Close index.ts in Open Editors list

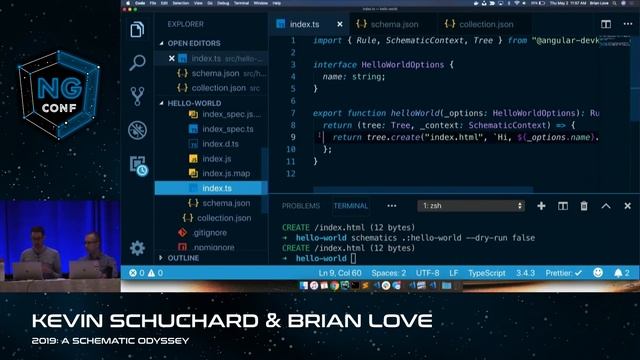coord(172,59)
